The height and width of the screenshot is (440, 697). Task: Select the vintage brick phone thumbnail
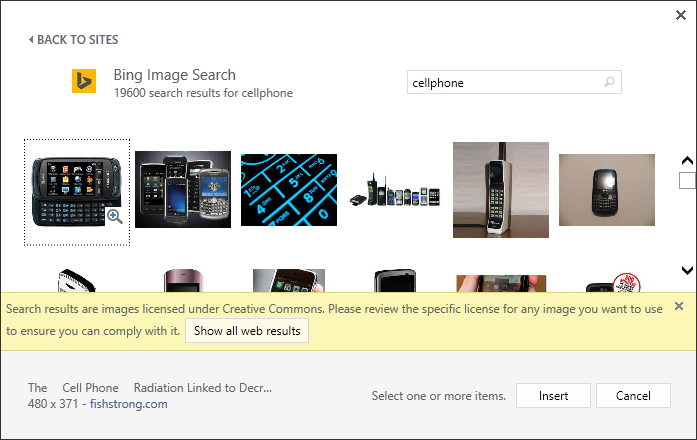point(500,189)
